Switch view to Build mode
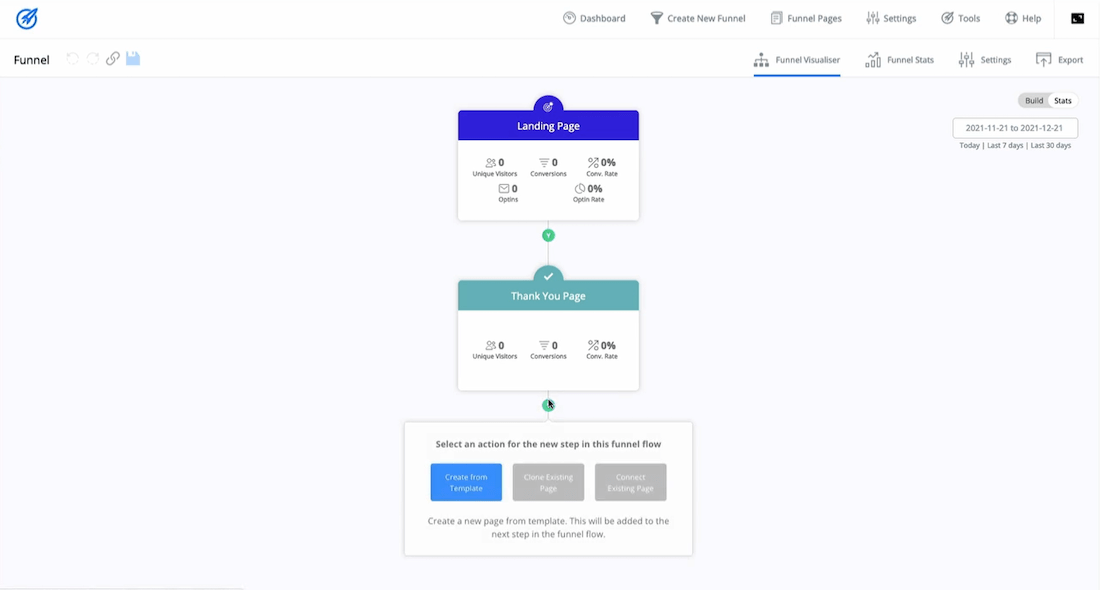 click(1033, 100)
